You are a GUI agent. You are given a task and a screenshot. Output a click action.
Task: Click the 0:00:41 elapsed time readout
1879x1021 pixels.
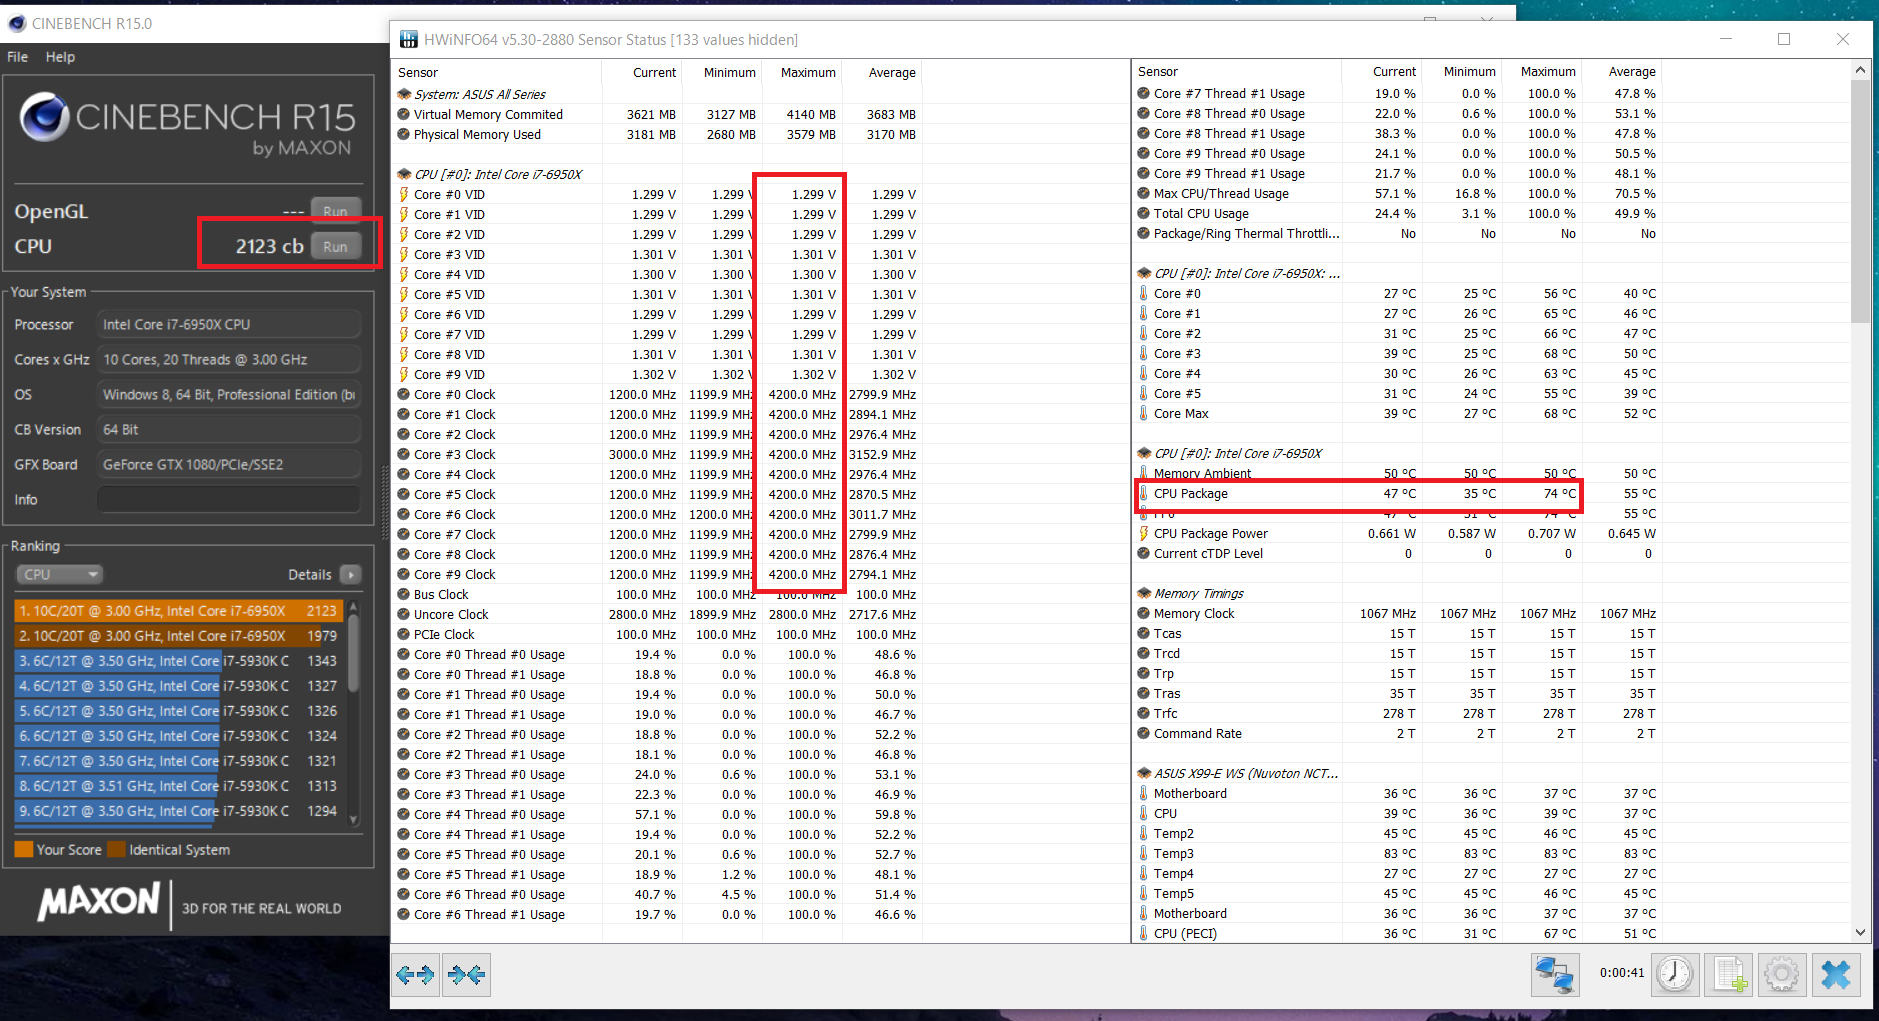click(1622, 972)
